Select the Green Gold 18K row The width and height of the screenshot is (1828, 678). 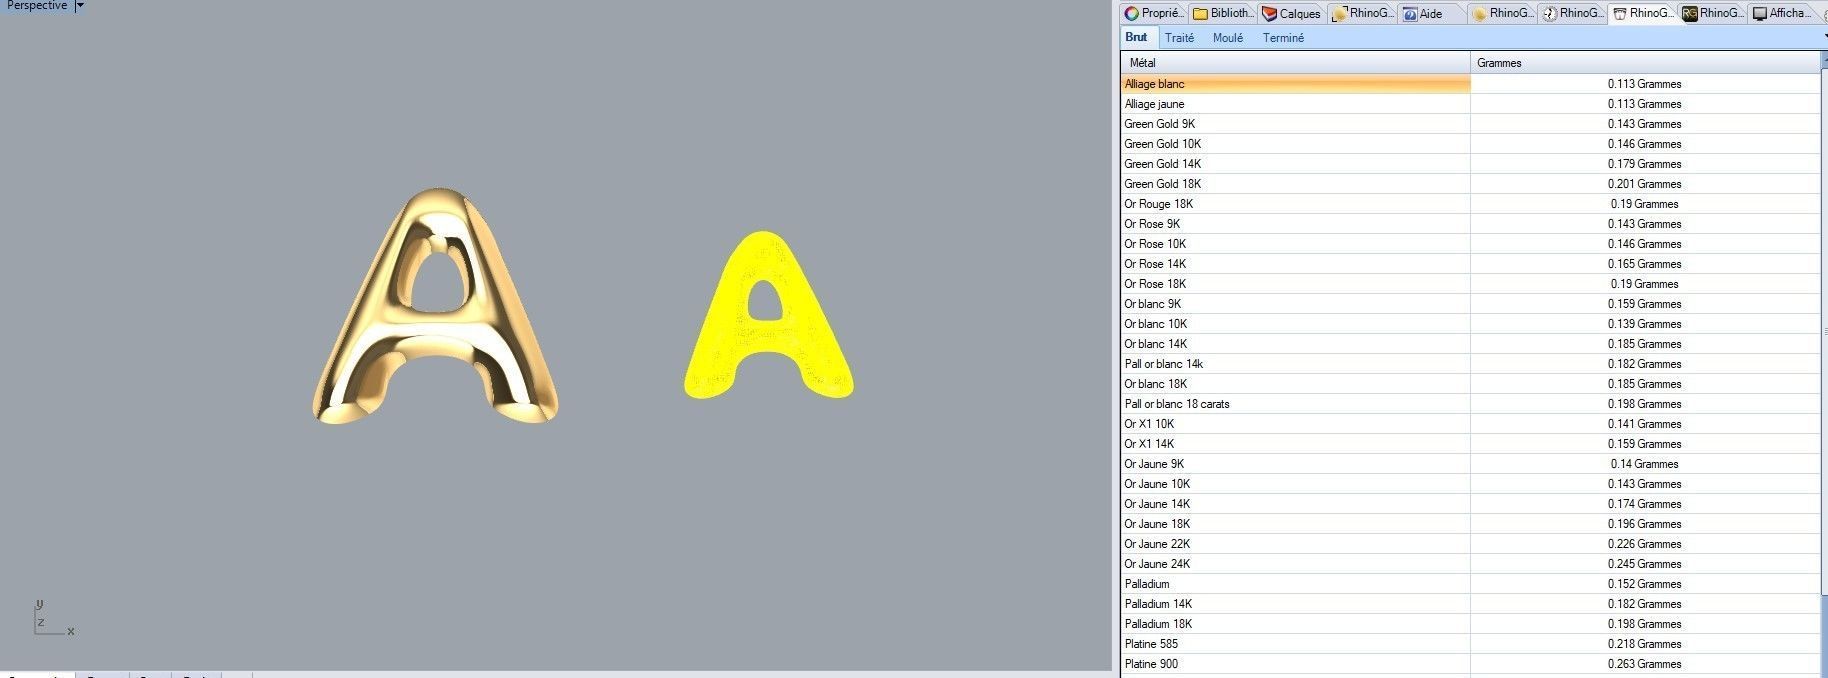tap(1470, 184)
